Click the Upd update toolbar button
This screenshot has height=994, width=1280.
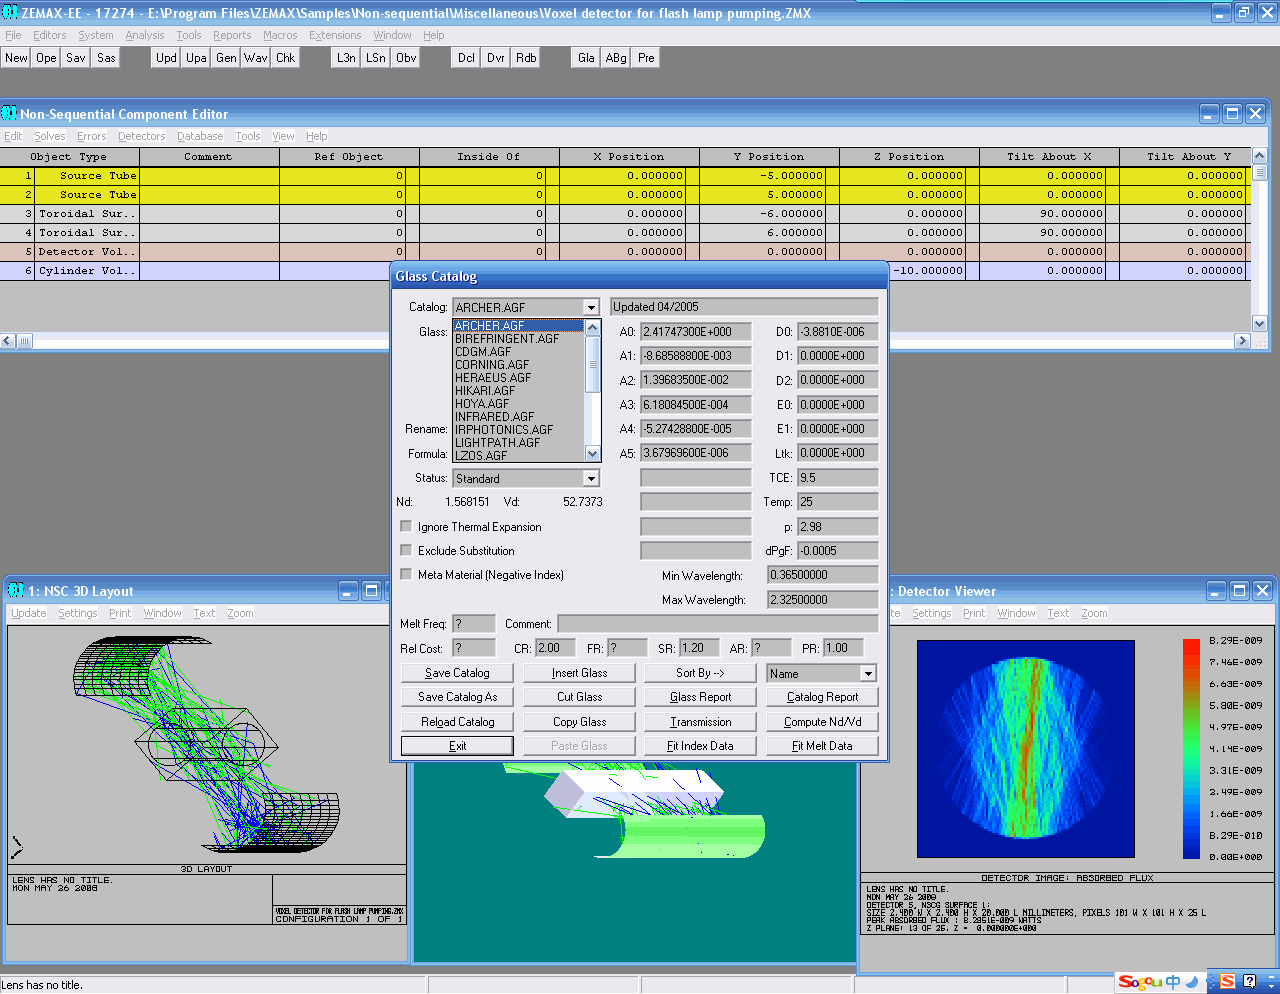pyautogui.click(x=166, y=58)
